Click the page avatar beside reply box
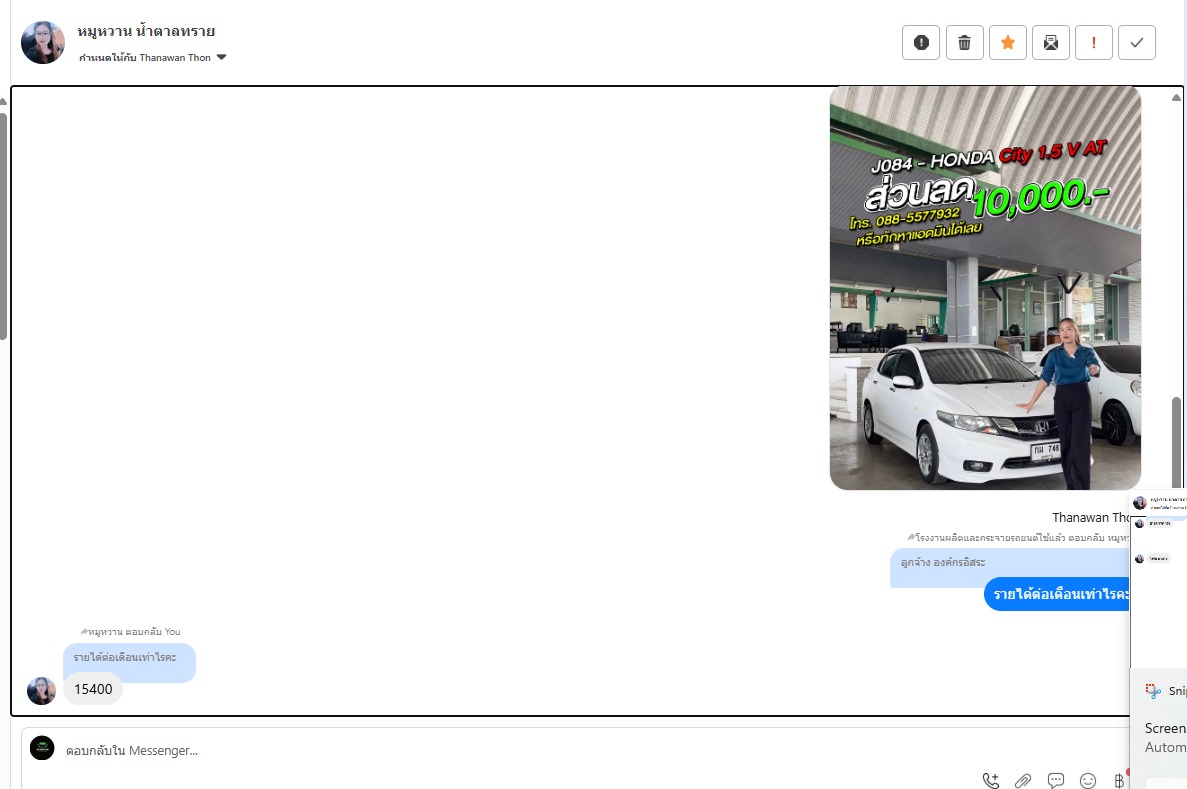The height and width of the screenshot is (789, 1187). [42, 748]
